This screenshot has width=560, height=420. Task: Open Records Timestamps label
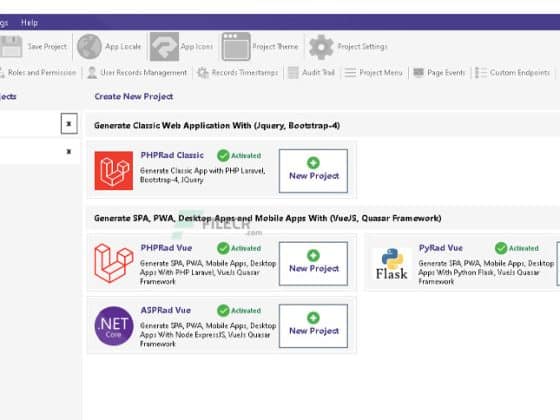point(245,72)
